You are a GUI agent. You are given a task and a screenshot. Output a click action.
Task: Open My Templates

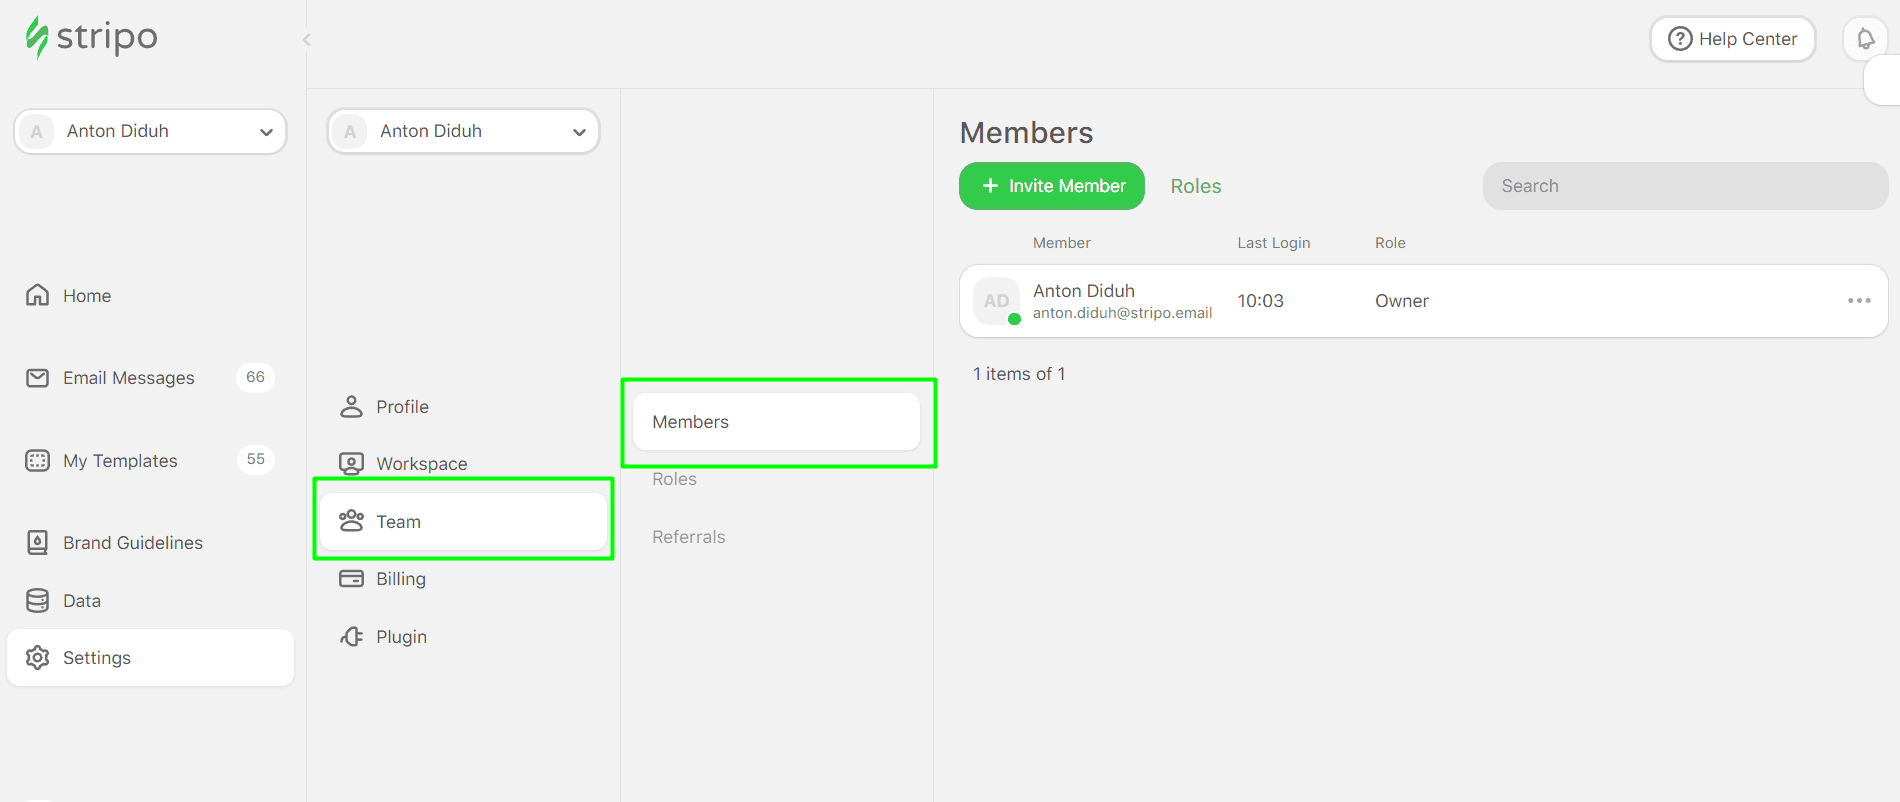click(x=120, y=461)
